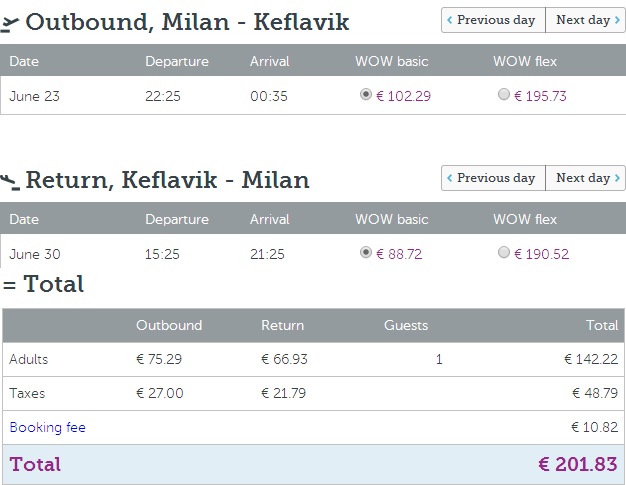Click the outbound departing plane icon

[x=11, y=22]
